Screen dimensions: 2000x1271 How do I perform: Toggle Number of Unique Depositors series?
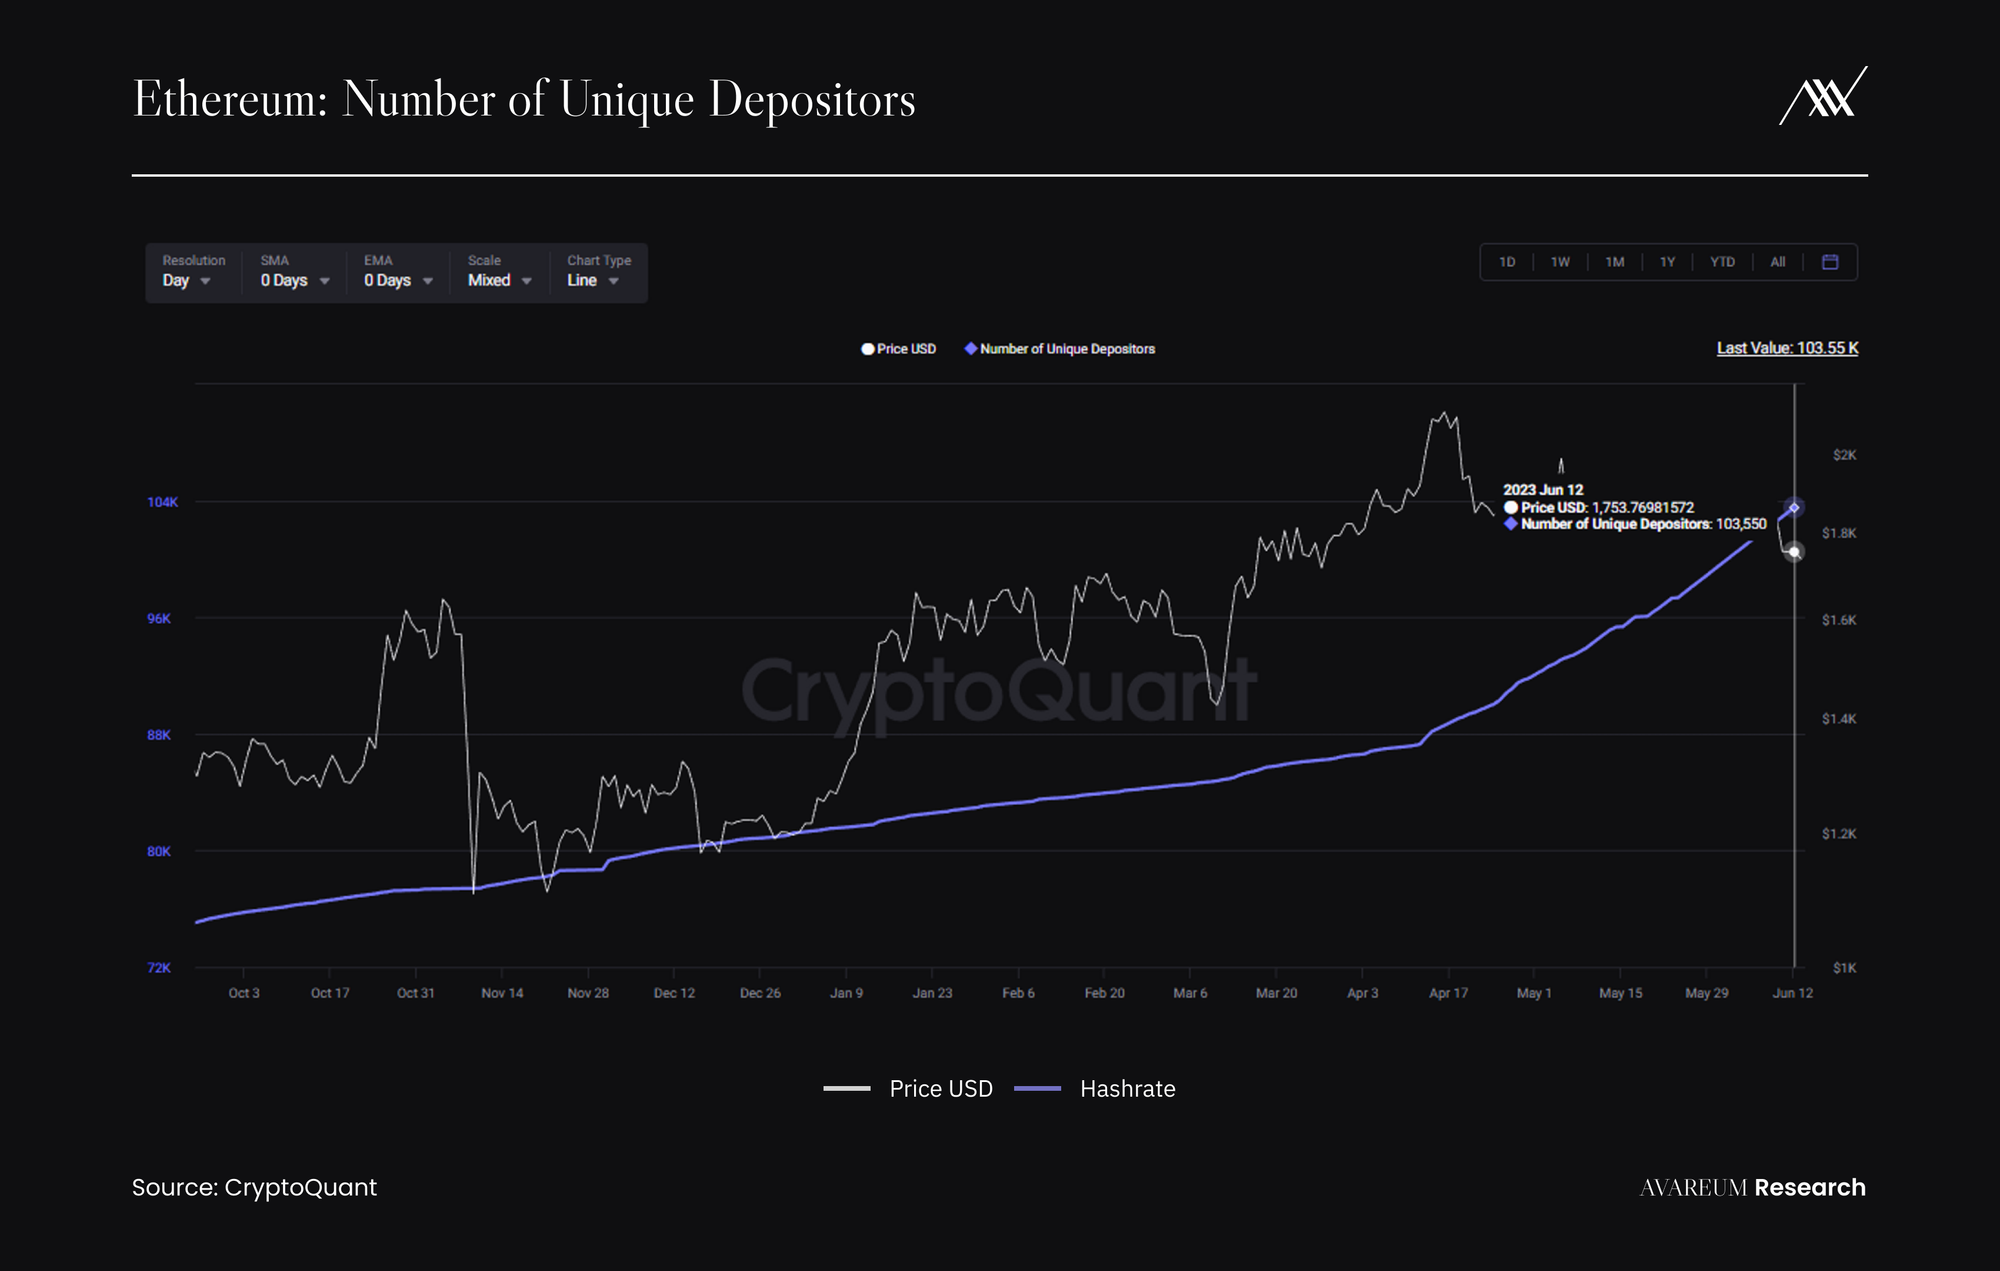[x=1067, y=349]
